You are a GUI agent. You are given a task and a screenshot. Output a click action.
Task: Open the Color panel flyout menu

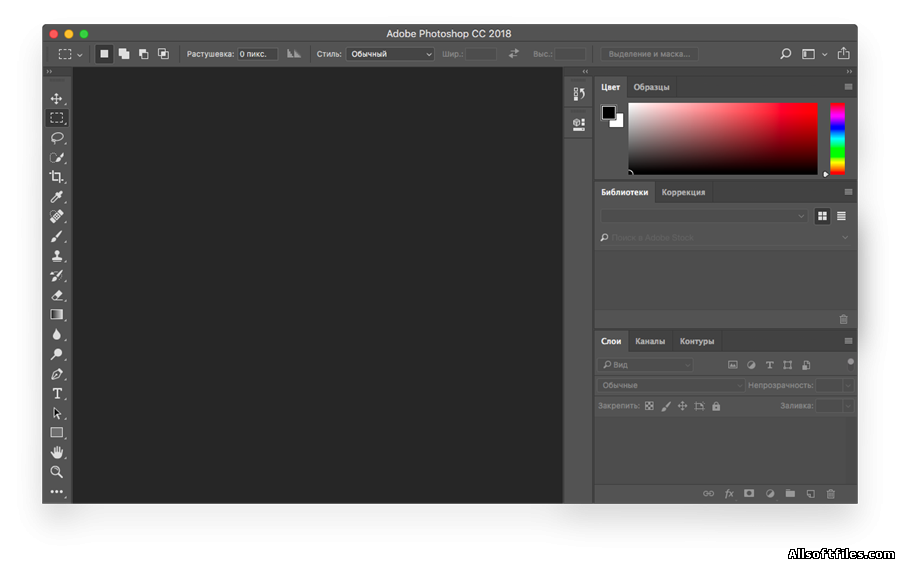tap(848, 87)
